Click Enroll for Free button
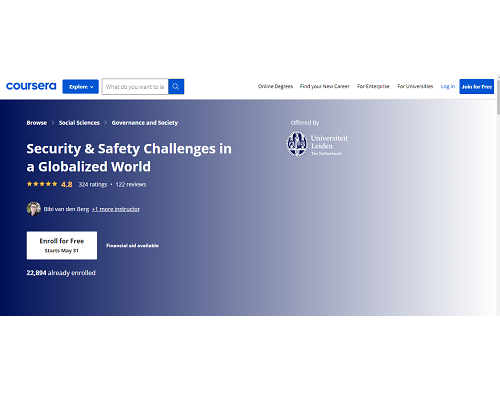 point(62,245)
